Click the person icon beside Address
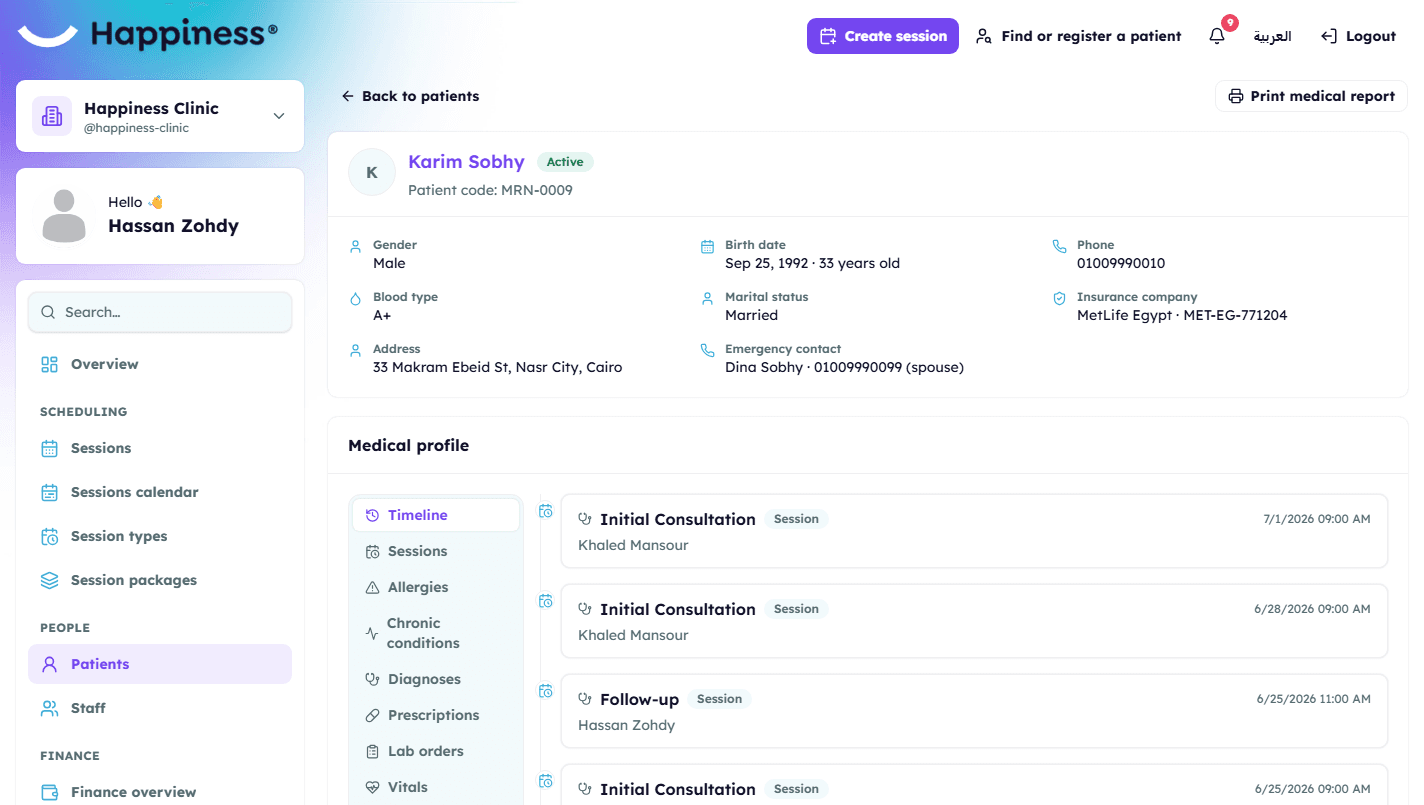Image resolution: width=1424 pixels, height=805 pixels. 355,350
